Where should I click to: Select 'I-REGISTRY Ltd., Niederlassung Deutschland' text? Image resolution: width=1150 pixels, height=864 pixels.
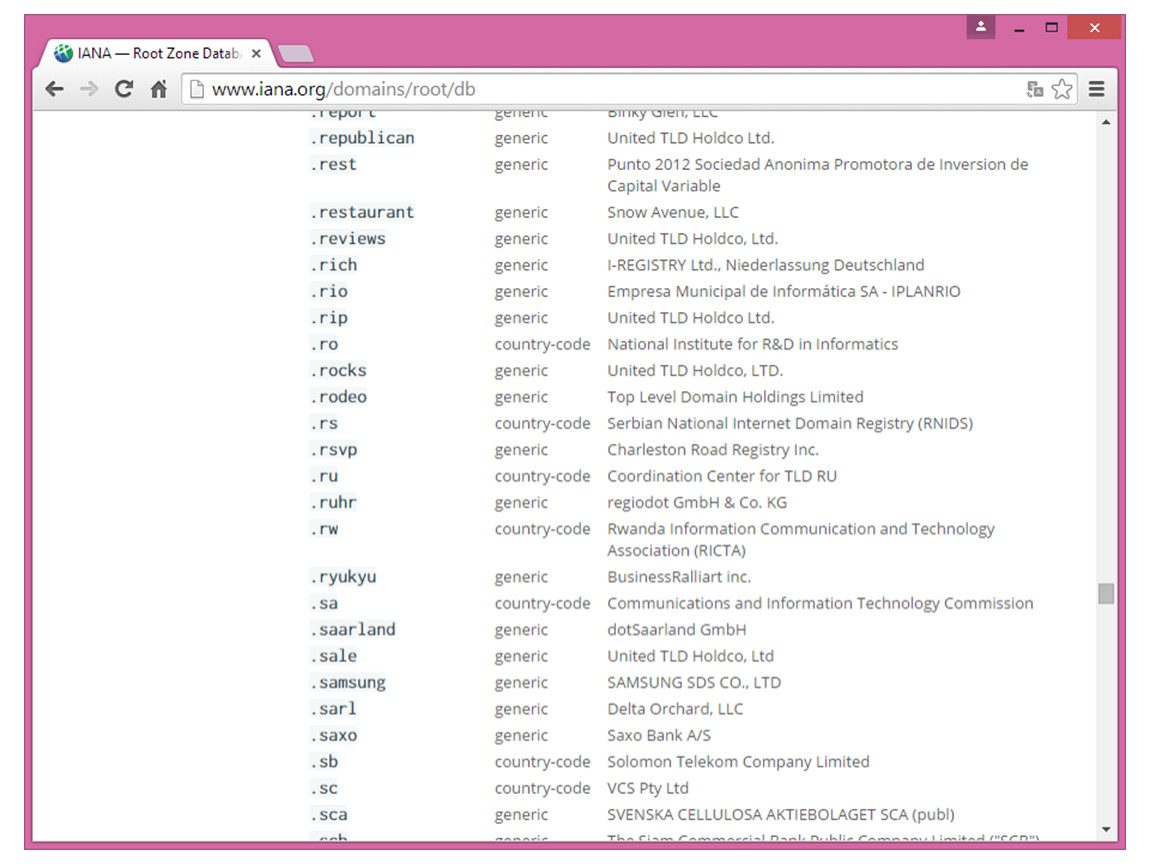pos(766,265)
